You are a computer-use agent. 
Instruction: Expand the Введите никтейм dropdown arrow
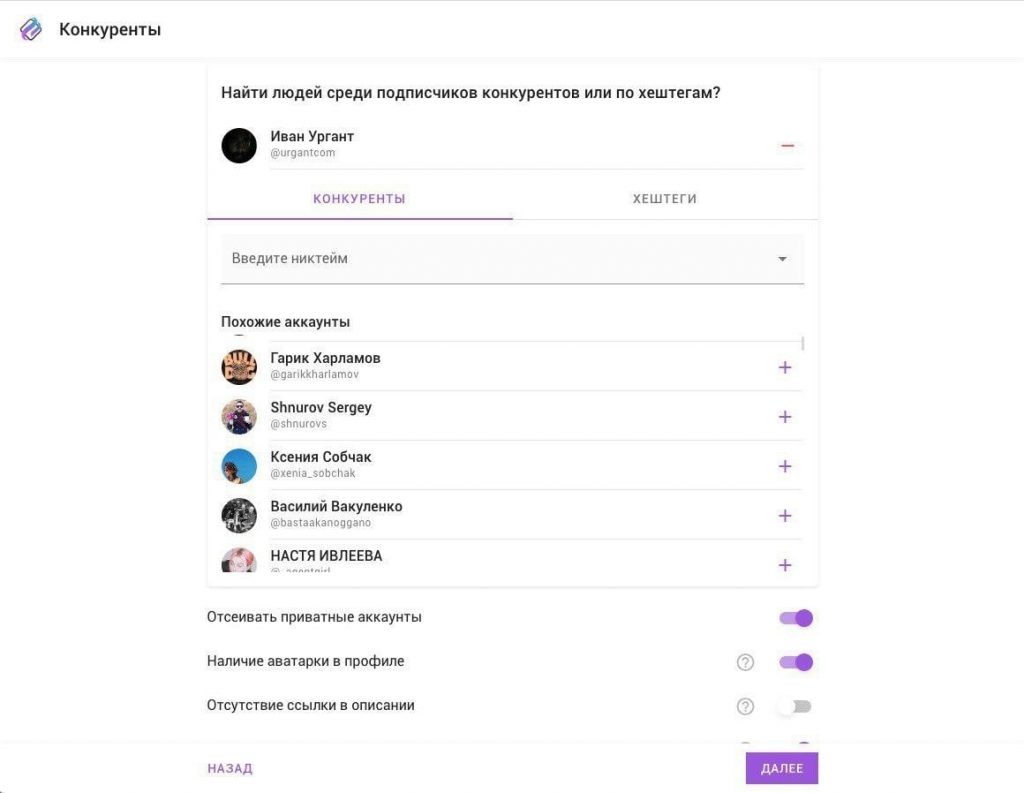click(782, 259)
